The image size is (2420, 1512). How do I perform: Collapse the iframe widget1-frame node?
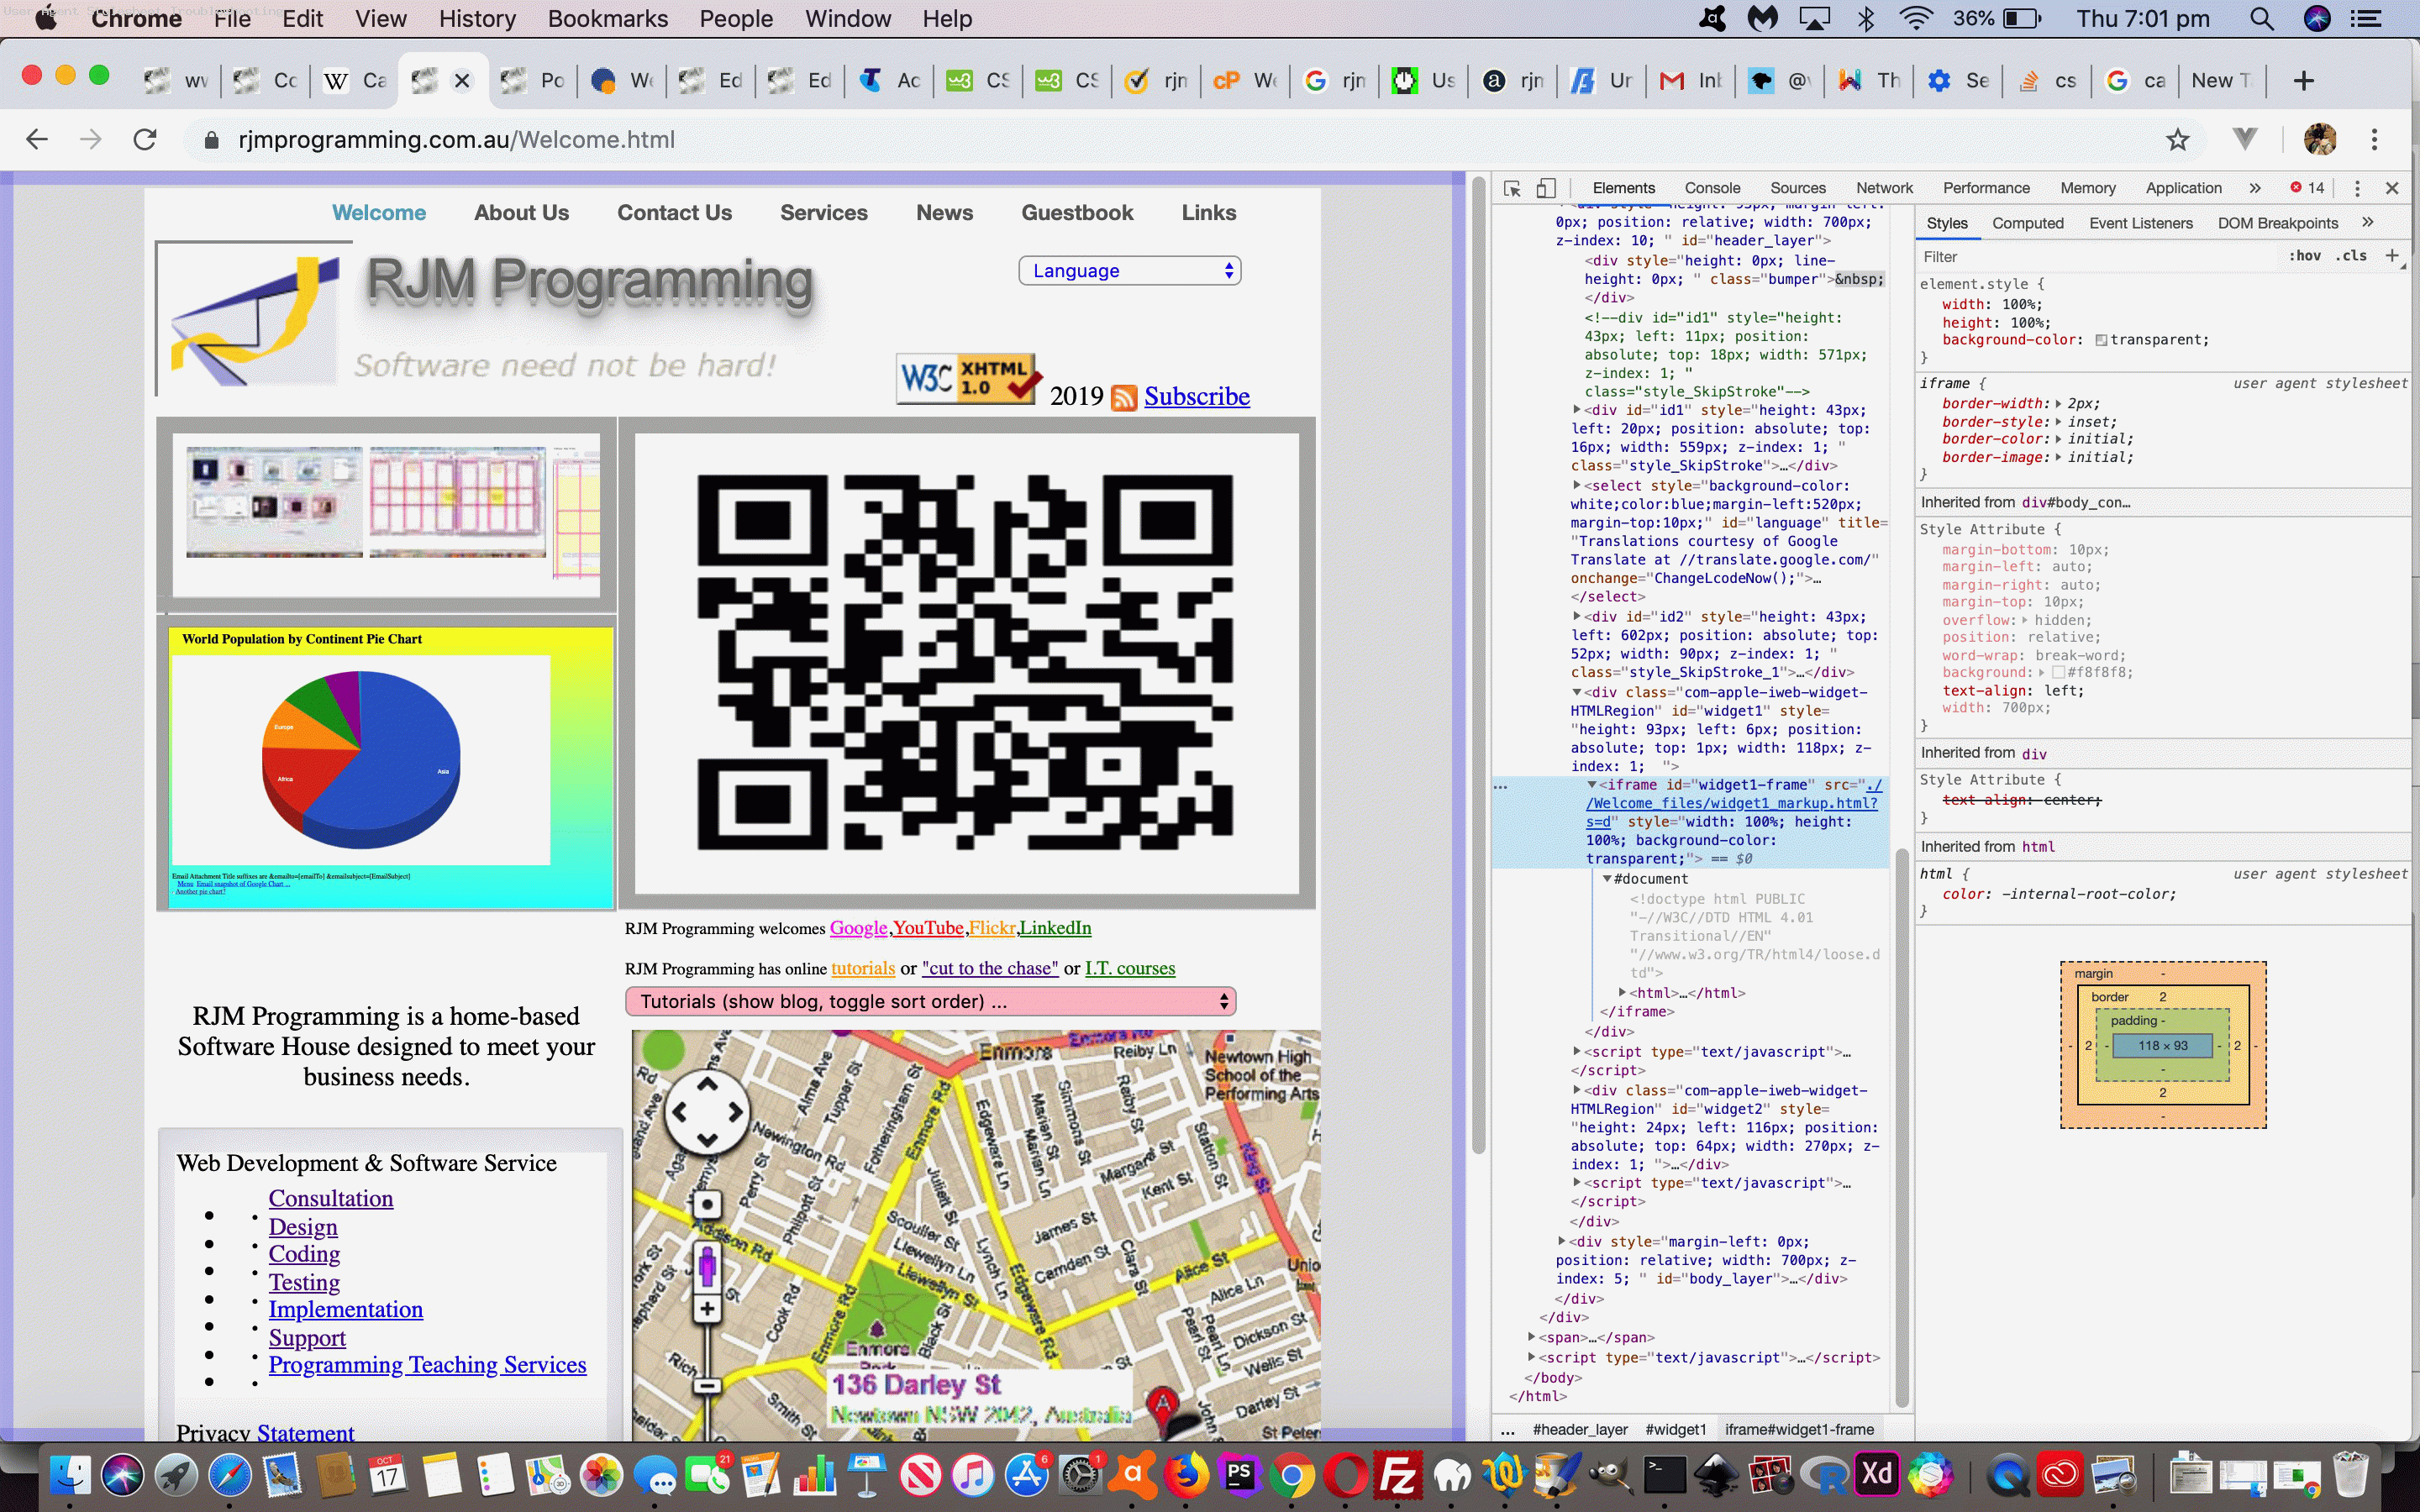(x=1591, y=785)
